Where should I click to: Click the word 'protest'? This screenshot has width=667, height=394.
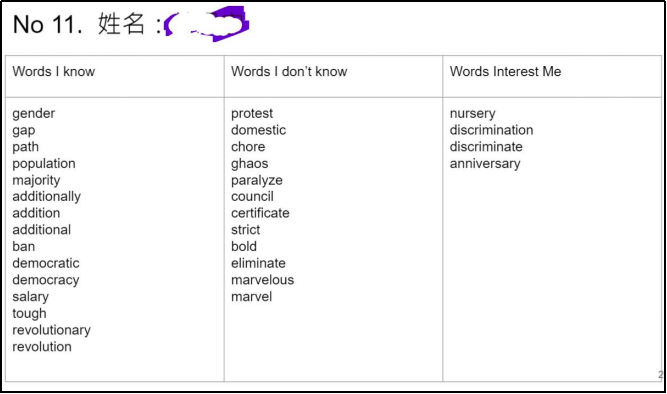coord(252,114)
